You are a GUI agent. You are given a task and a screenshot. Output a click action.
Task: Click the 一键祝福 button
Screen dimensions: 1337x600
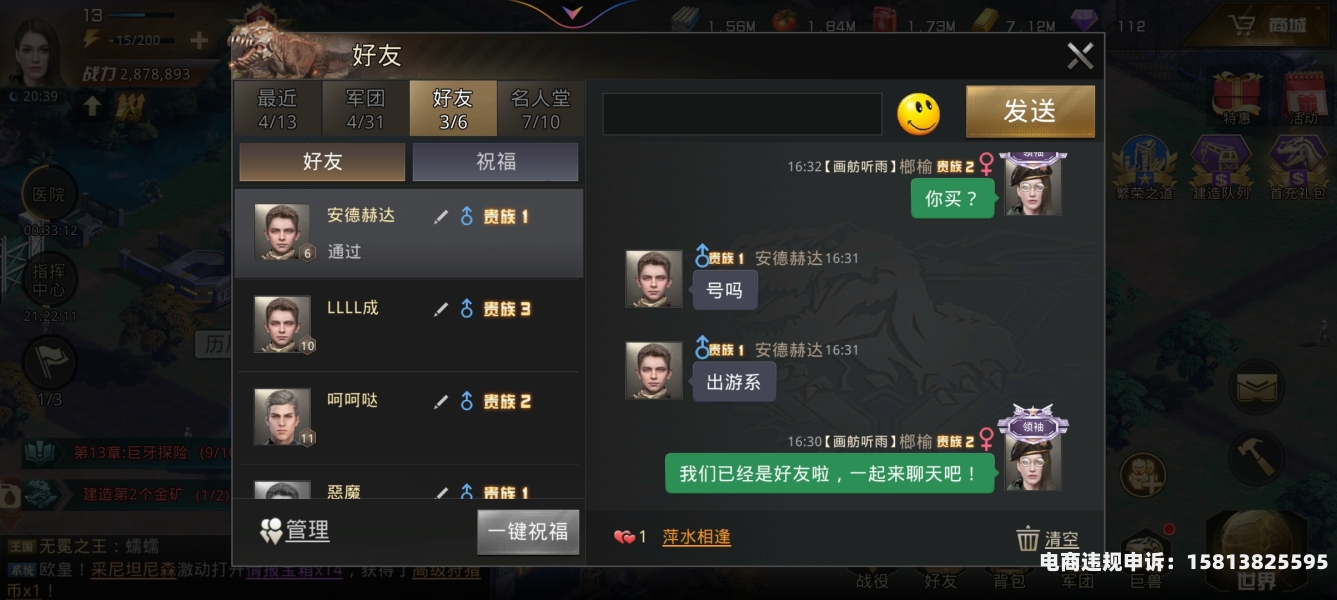point(528,532)
